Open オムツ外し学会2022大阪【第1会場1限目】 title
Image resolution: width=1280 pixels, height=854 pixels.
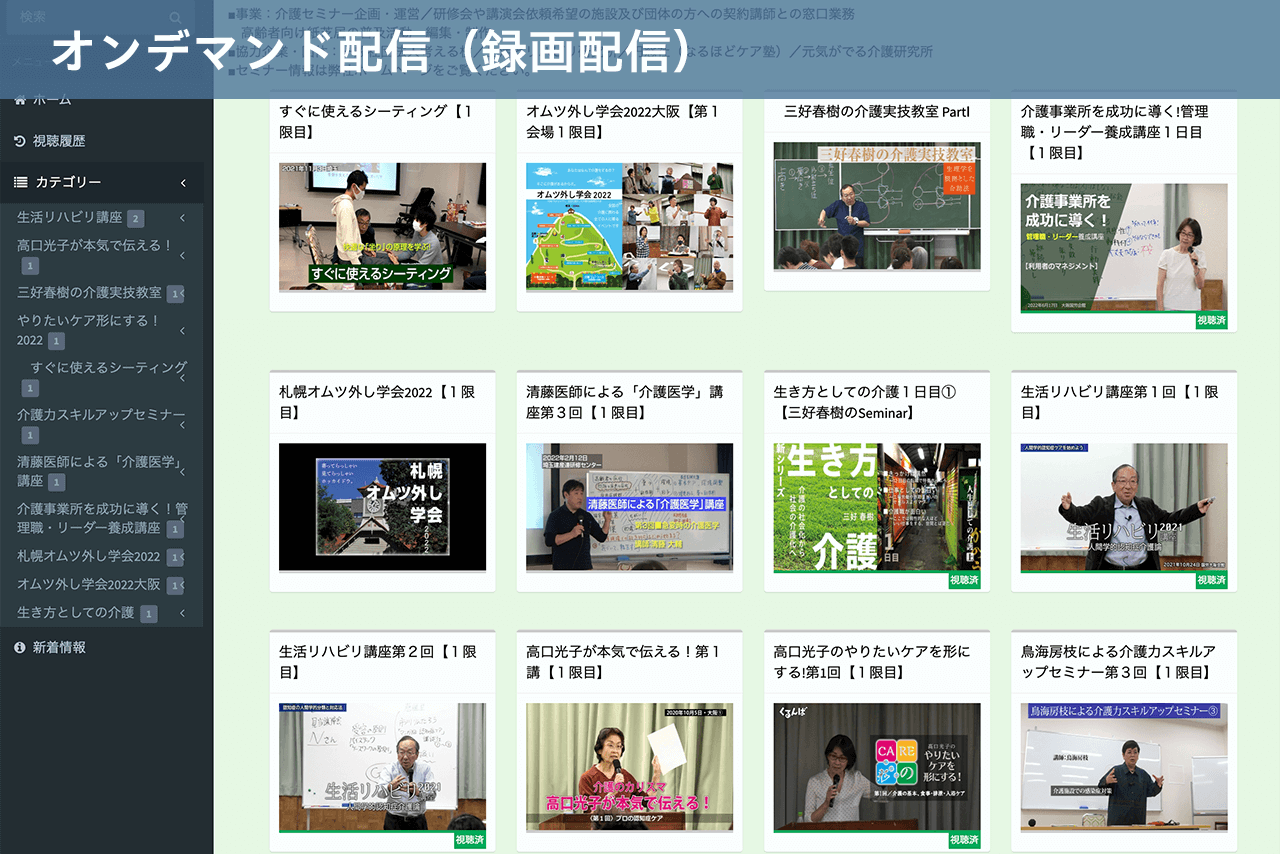(623, 122)
